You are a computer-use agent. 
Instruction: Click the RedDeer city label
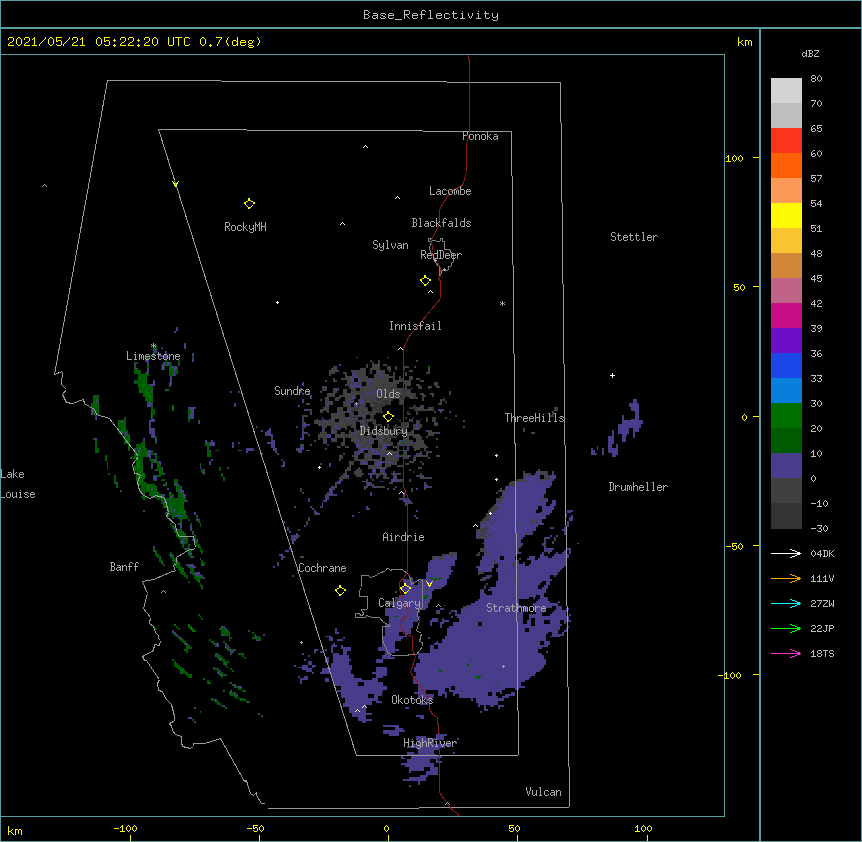point(441,255)
